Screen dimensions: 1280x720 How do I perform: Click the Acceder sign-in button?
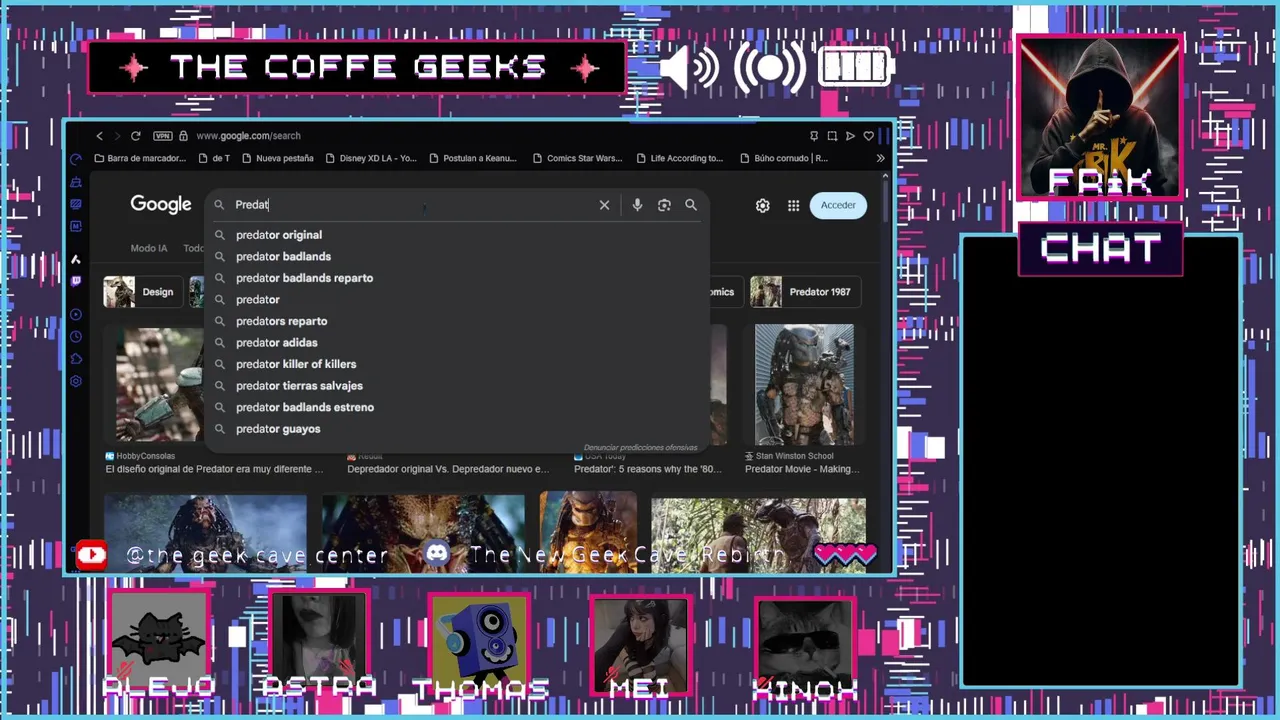point(838,205)
